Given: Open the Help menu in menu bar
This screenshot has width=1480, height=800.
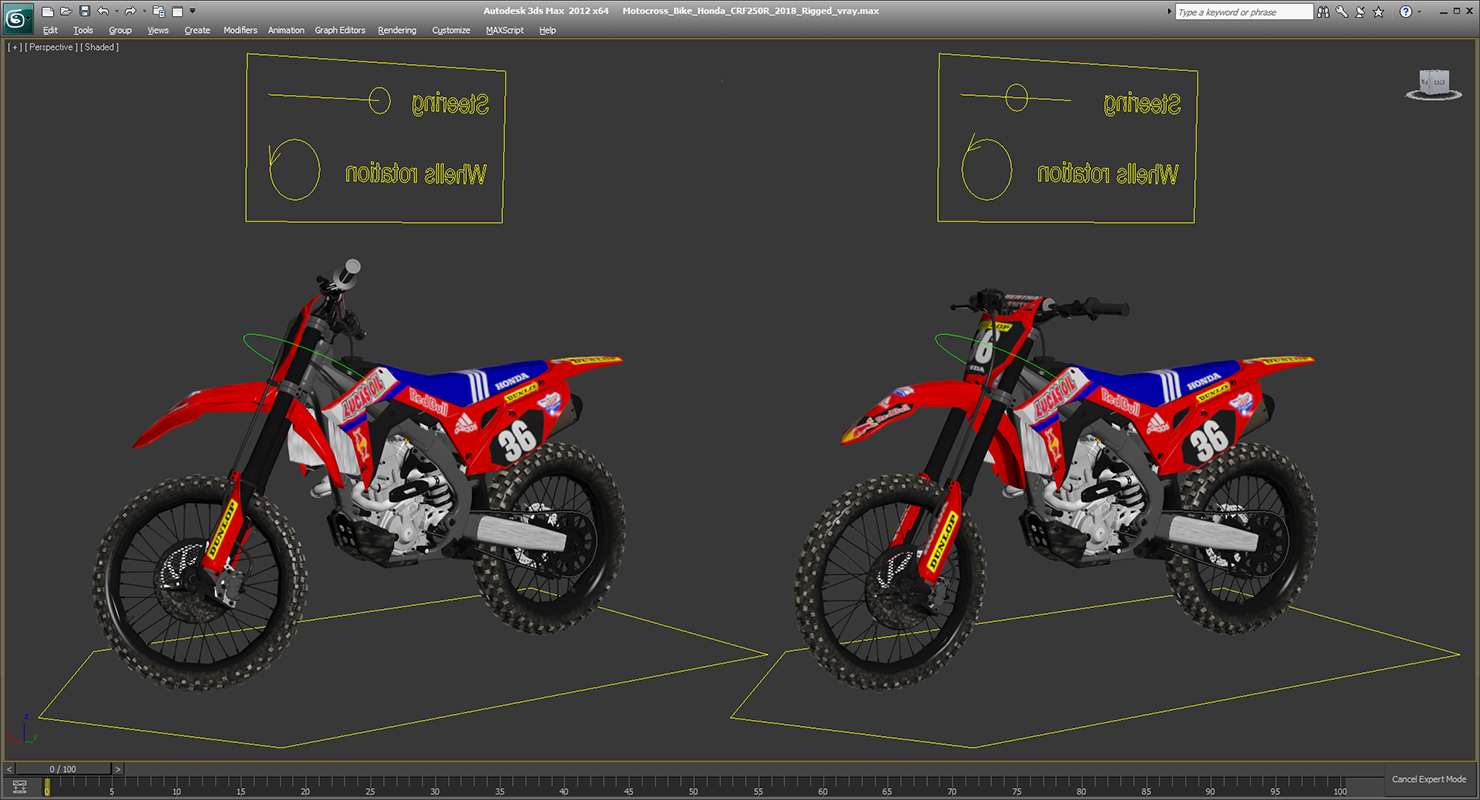Looking at the screenshot, I should [x=547, y=30].
